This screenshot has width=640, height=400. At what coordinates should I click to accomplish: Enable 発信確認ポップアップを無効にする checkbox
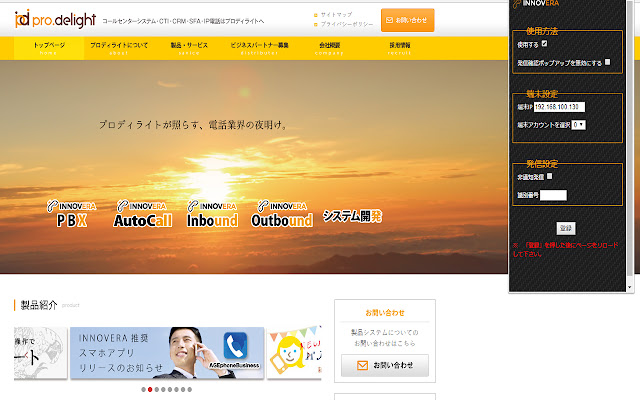pyautogui.click(x=607, y=62)
